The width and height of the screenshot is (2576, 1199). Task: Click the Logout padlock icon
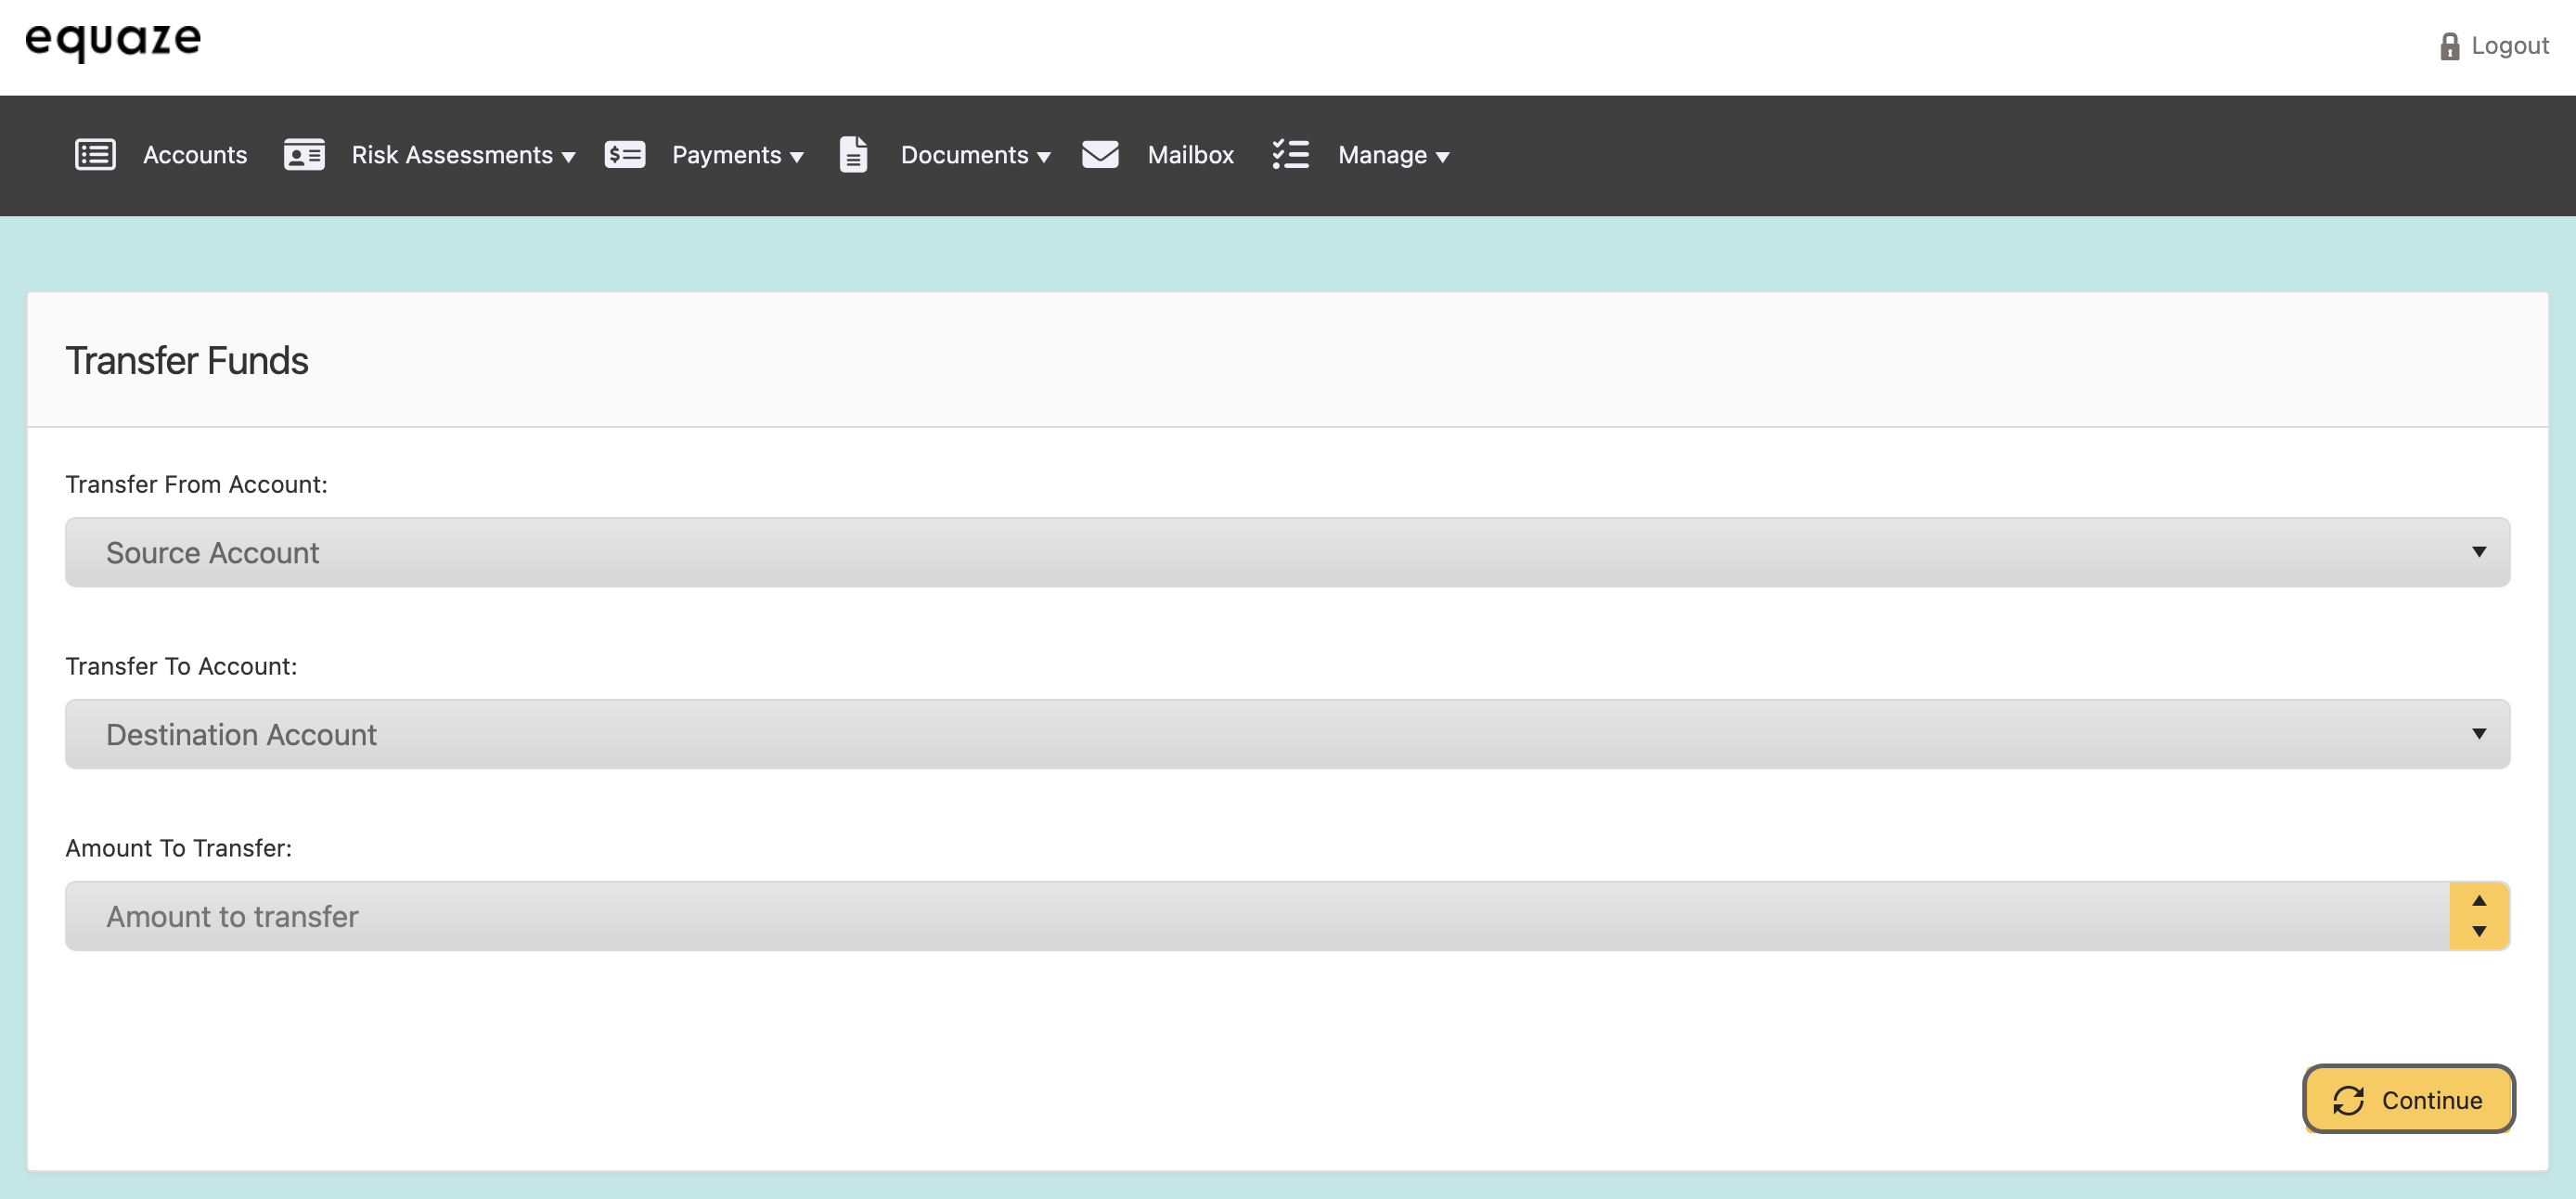click(2449, 46)
